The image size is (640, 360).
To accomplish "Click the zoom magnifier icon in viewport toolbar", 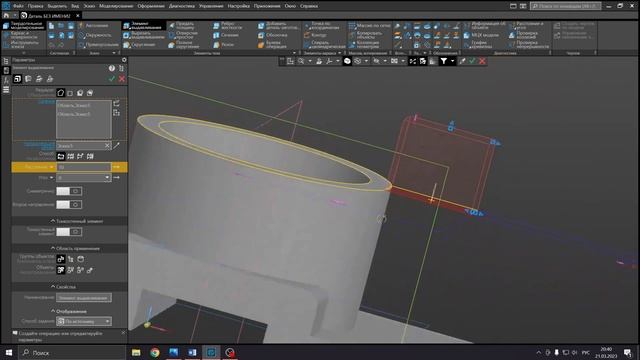I will tap(301, 61).
